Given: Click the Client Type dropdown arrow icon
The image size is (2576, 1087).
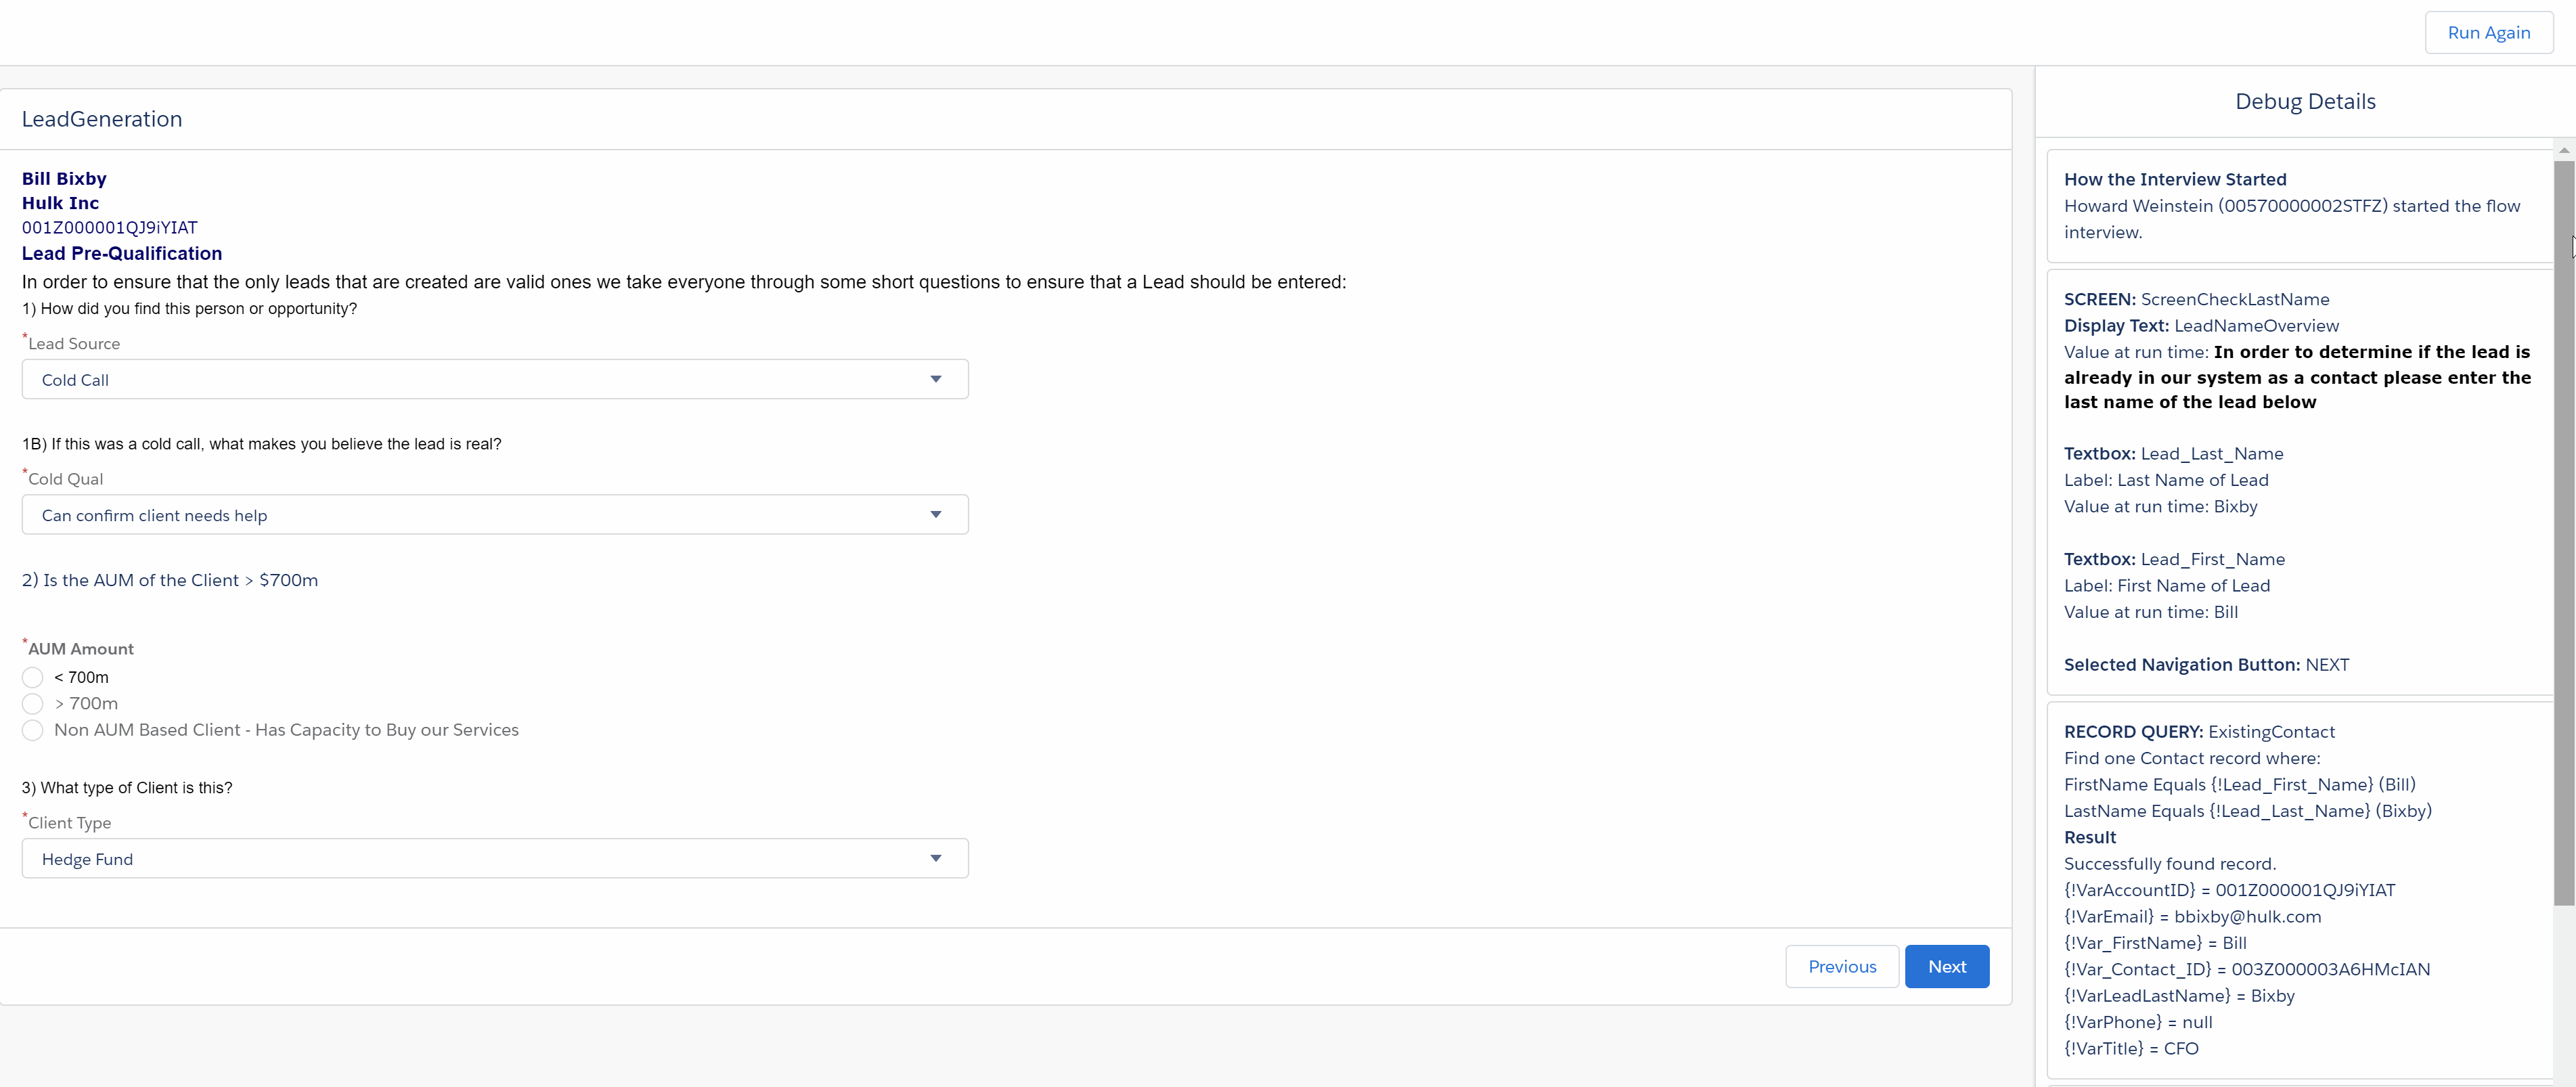Looking at the screenshot, I should (935, 859).
